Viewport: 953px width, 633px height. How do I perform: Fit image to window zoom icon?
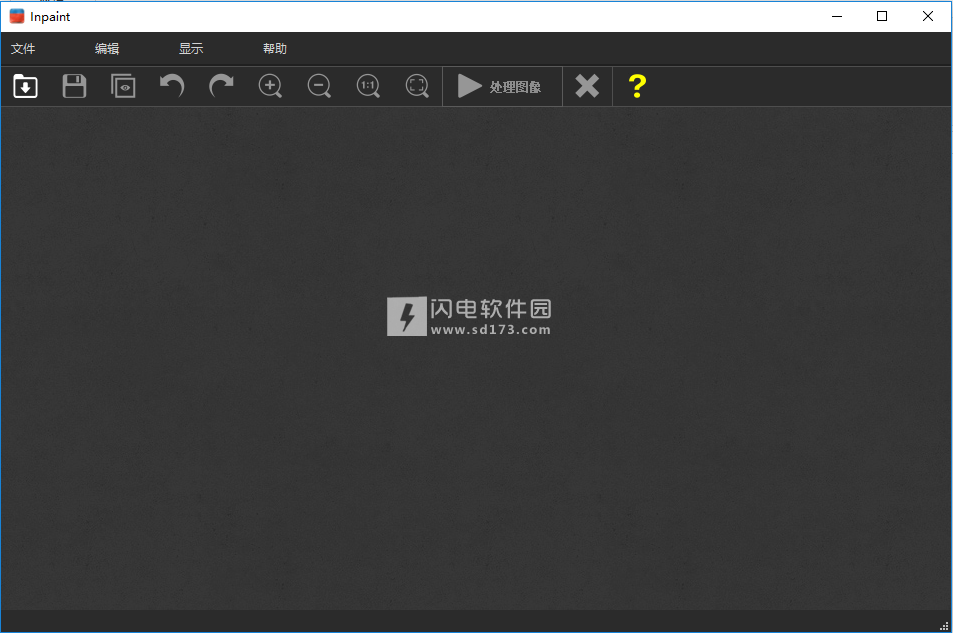pos(417,86)
